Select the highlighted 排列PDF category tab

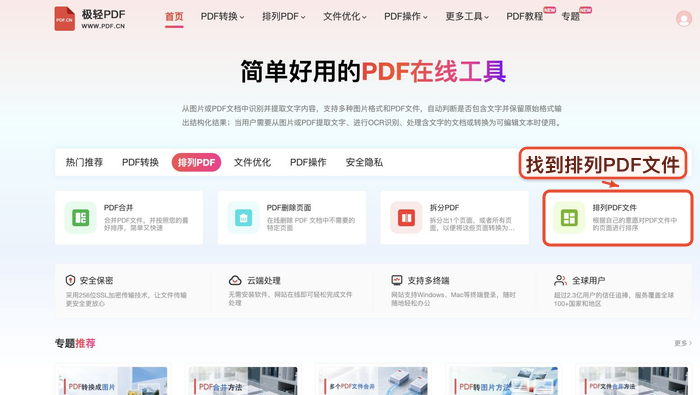click(196, 162)
